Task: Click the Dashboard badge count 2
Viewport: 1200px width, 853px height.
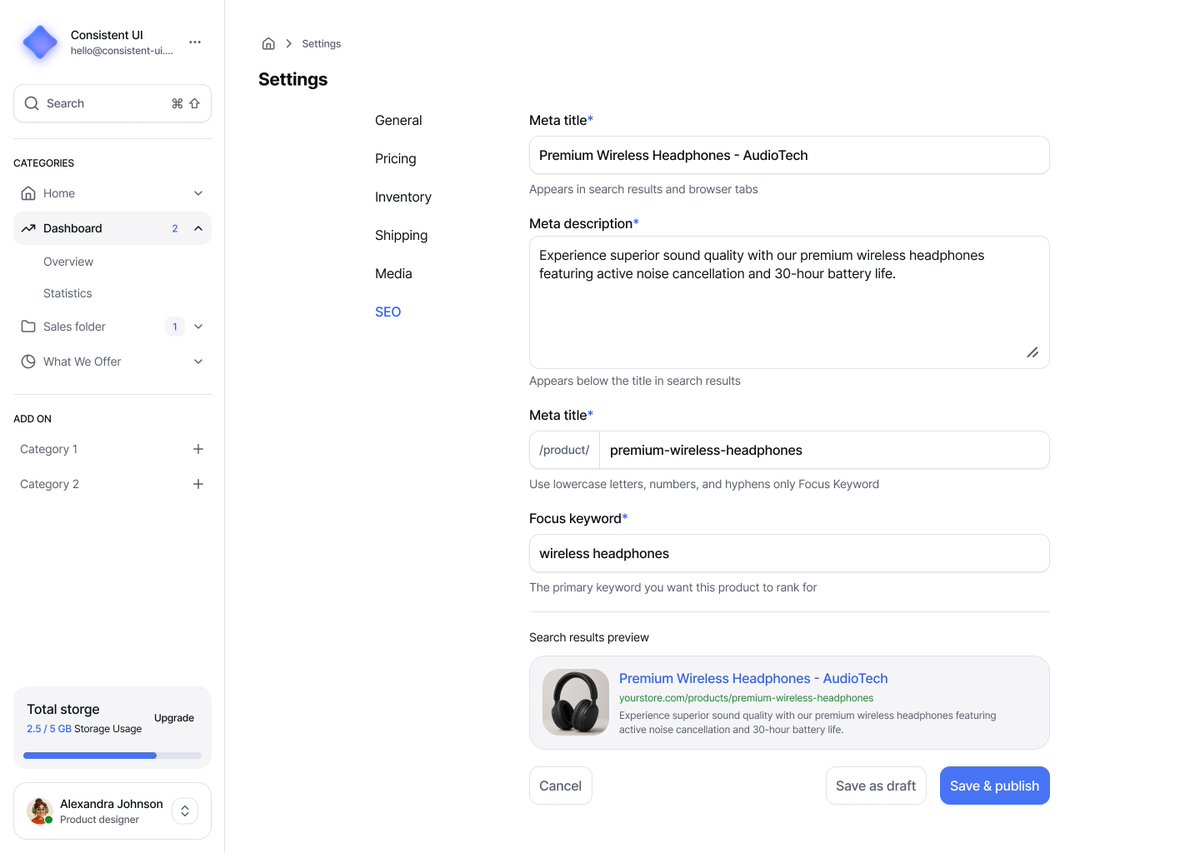Action: tap(175, 228)
